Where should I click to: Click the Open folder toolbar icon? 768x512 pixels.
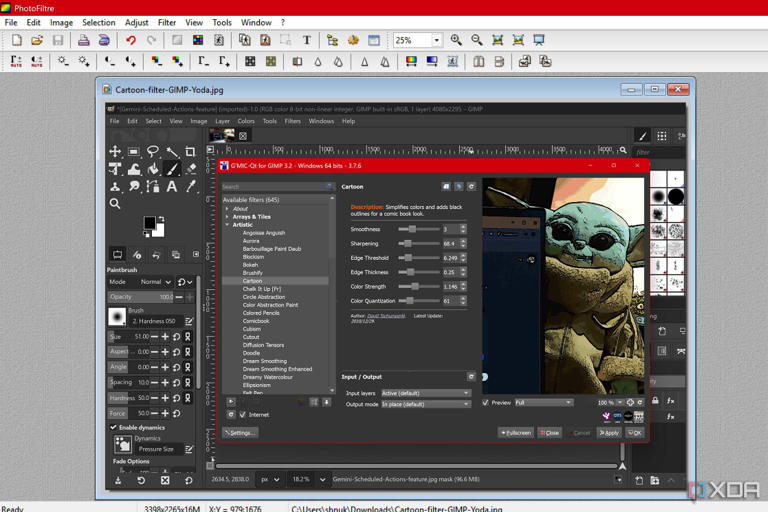point(37,40)
